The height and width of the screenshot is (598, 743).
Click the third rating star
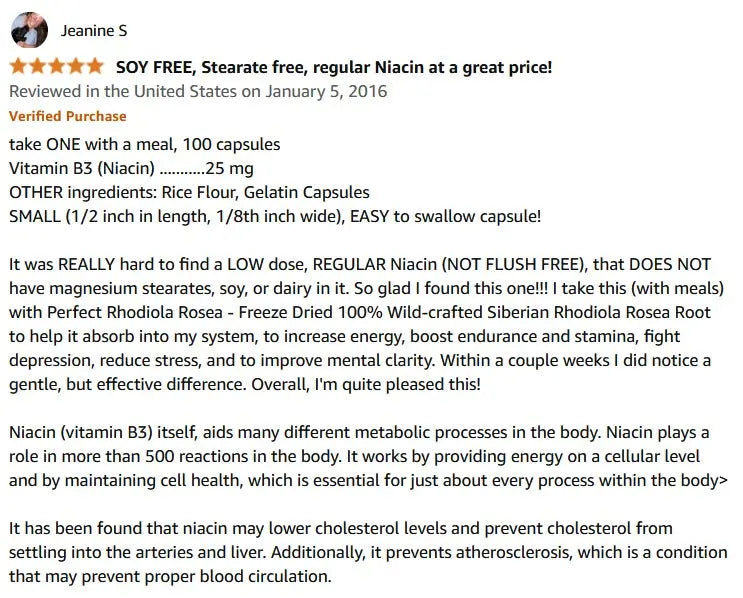click(56, 67)
